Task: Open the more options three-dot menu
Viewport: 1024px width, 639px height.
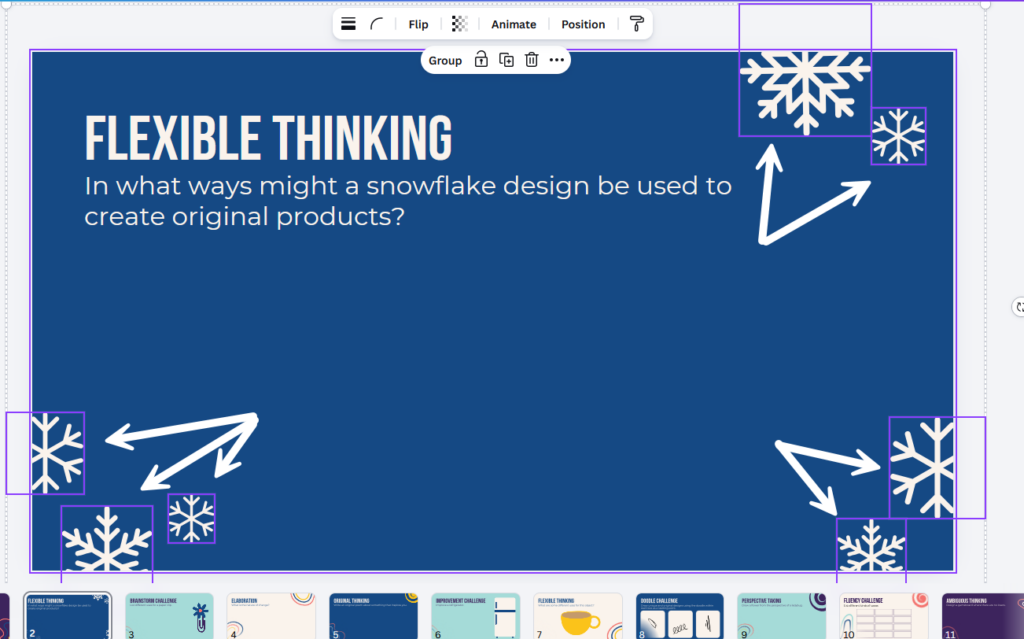Action: 557,60
